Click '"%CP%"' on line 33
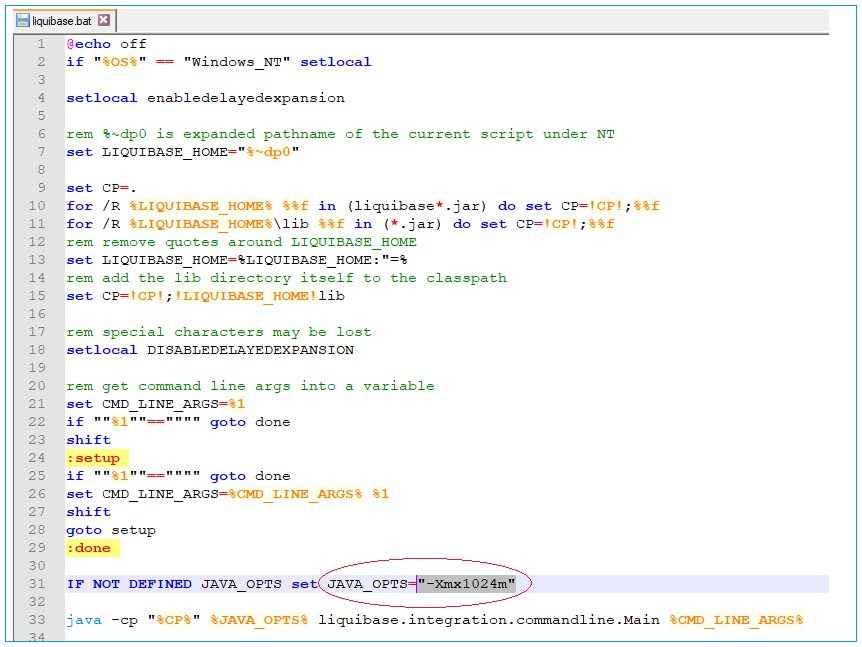Image resolution: width=862 pixels, height=647 pixels. pos(174,620)
